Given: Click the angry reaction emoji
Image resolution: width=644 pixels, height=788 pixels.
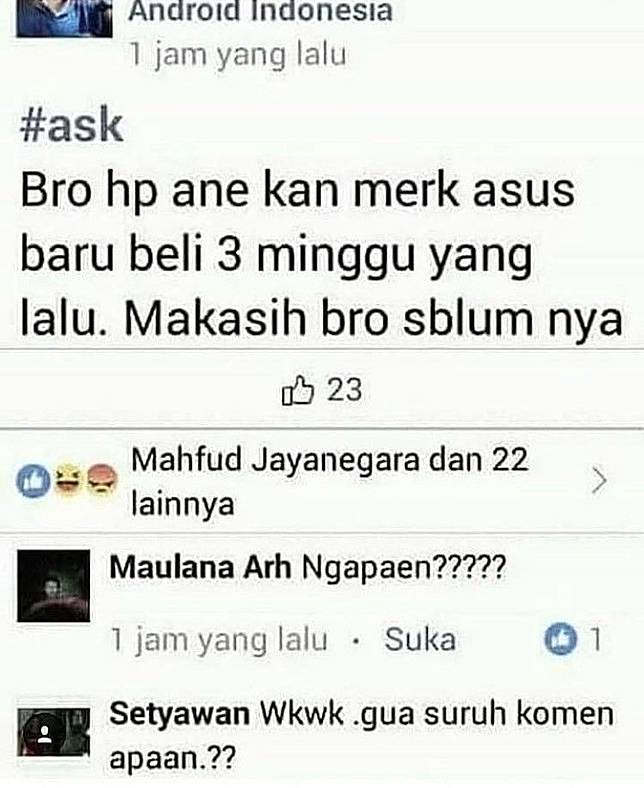Looking at the screenshot, I should [103, 481].
